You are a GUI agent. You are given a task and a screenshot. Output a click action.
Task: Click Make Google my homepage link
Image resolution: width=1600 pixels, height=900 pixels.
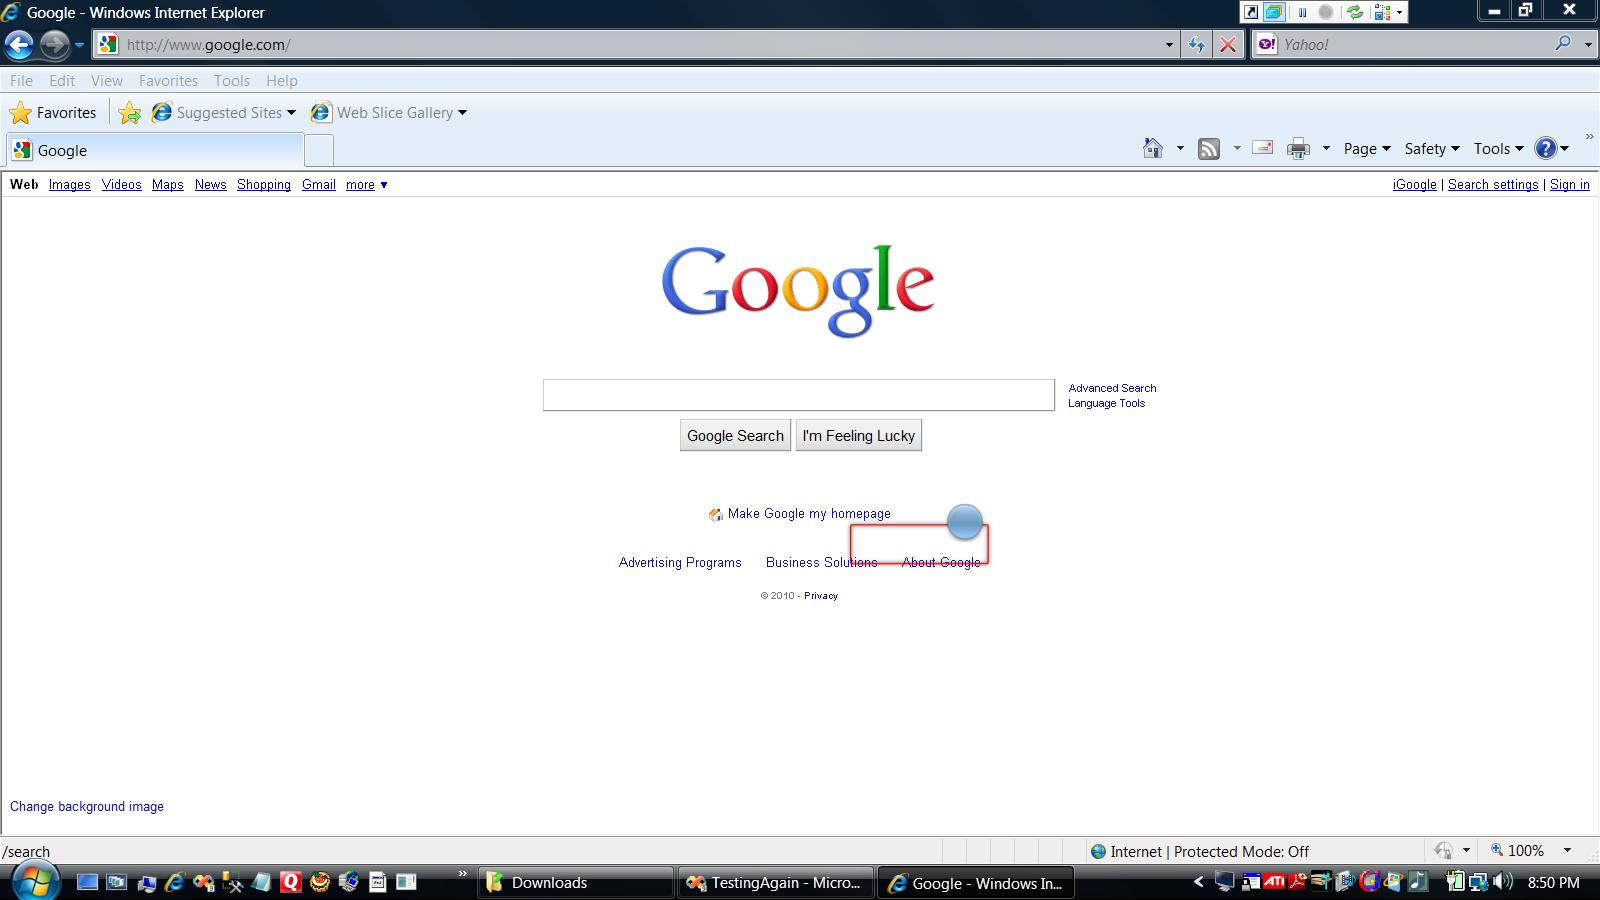(809, 514)
